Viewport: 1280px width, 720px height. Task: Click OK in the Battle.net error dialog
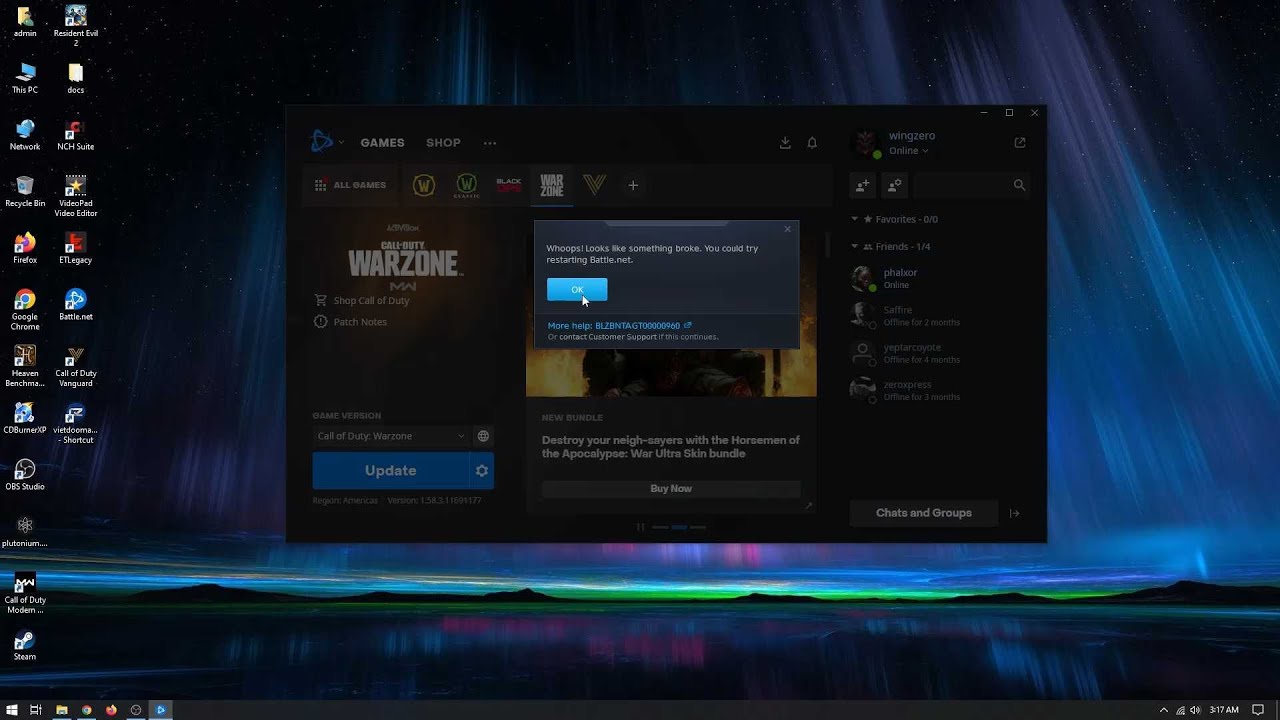tap(577, 290)
